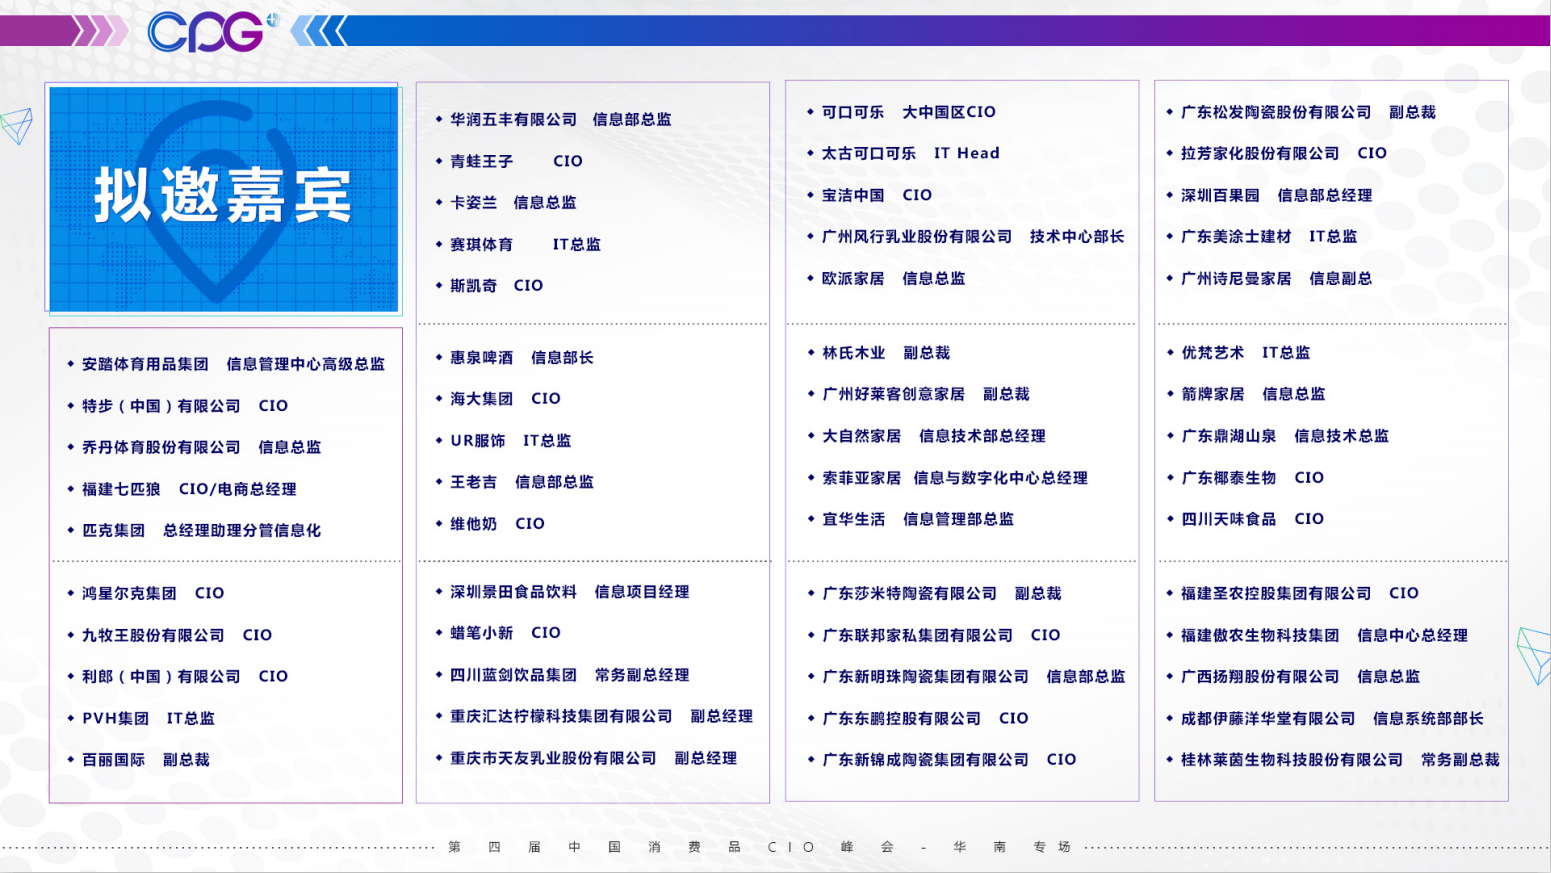
Task: Select 青蛙王子 CIO entry
Action: 516,161
